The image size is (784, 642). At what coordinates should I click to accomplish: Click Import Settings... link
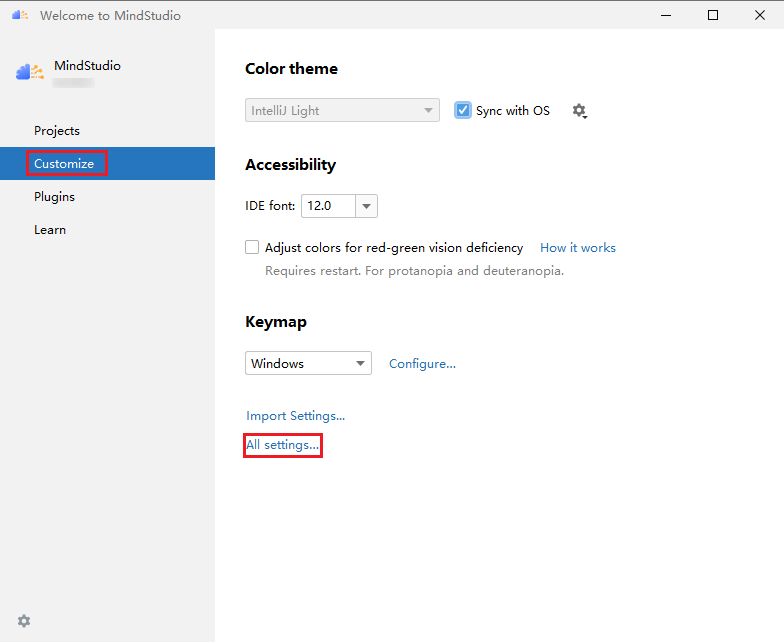tap(296, 416)
